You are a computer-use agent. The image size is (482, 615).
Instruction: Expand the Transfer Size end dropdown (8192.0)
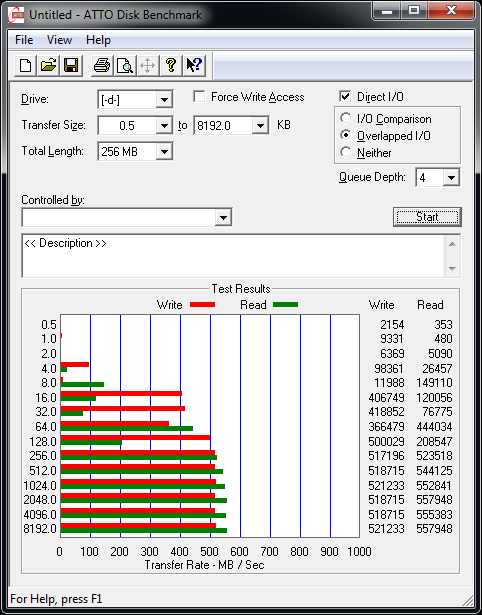[x=260, y=126]
